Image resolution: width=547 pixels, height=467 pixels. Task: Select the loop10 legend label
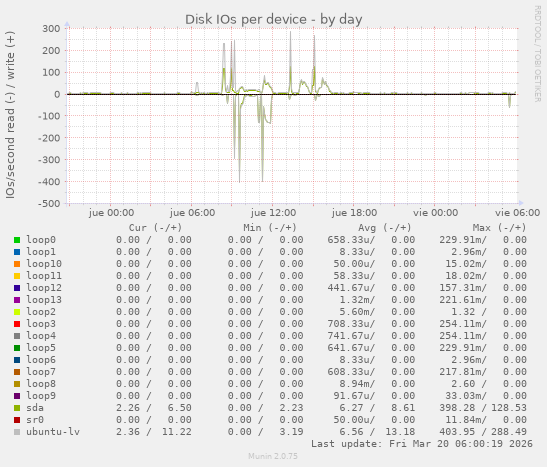click(44, 264)
